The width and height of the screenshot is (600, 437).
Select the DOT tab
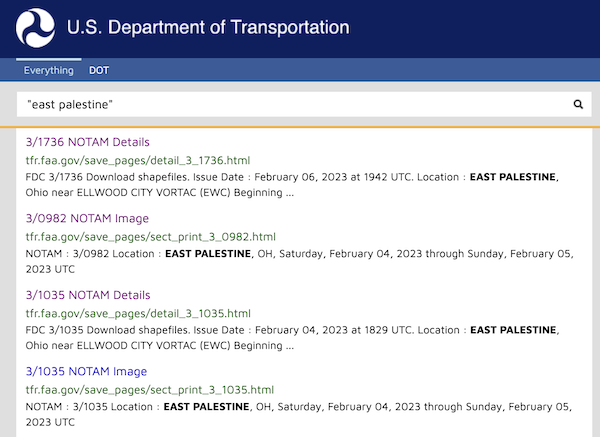tap(99, 71)
